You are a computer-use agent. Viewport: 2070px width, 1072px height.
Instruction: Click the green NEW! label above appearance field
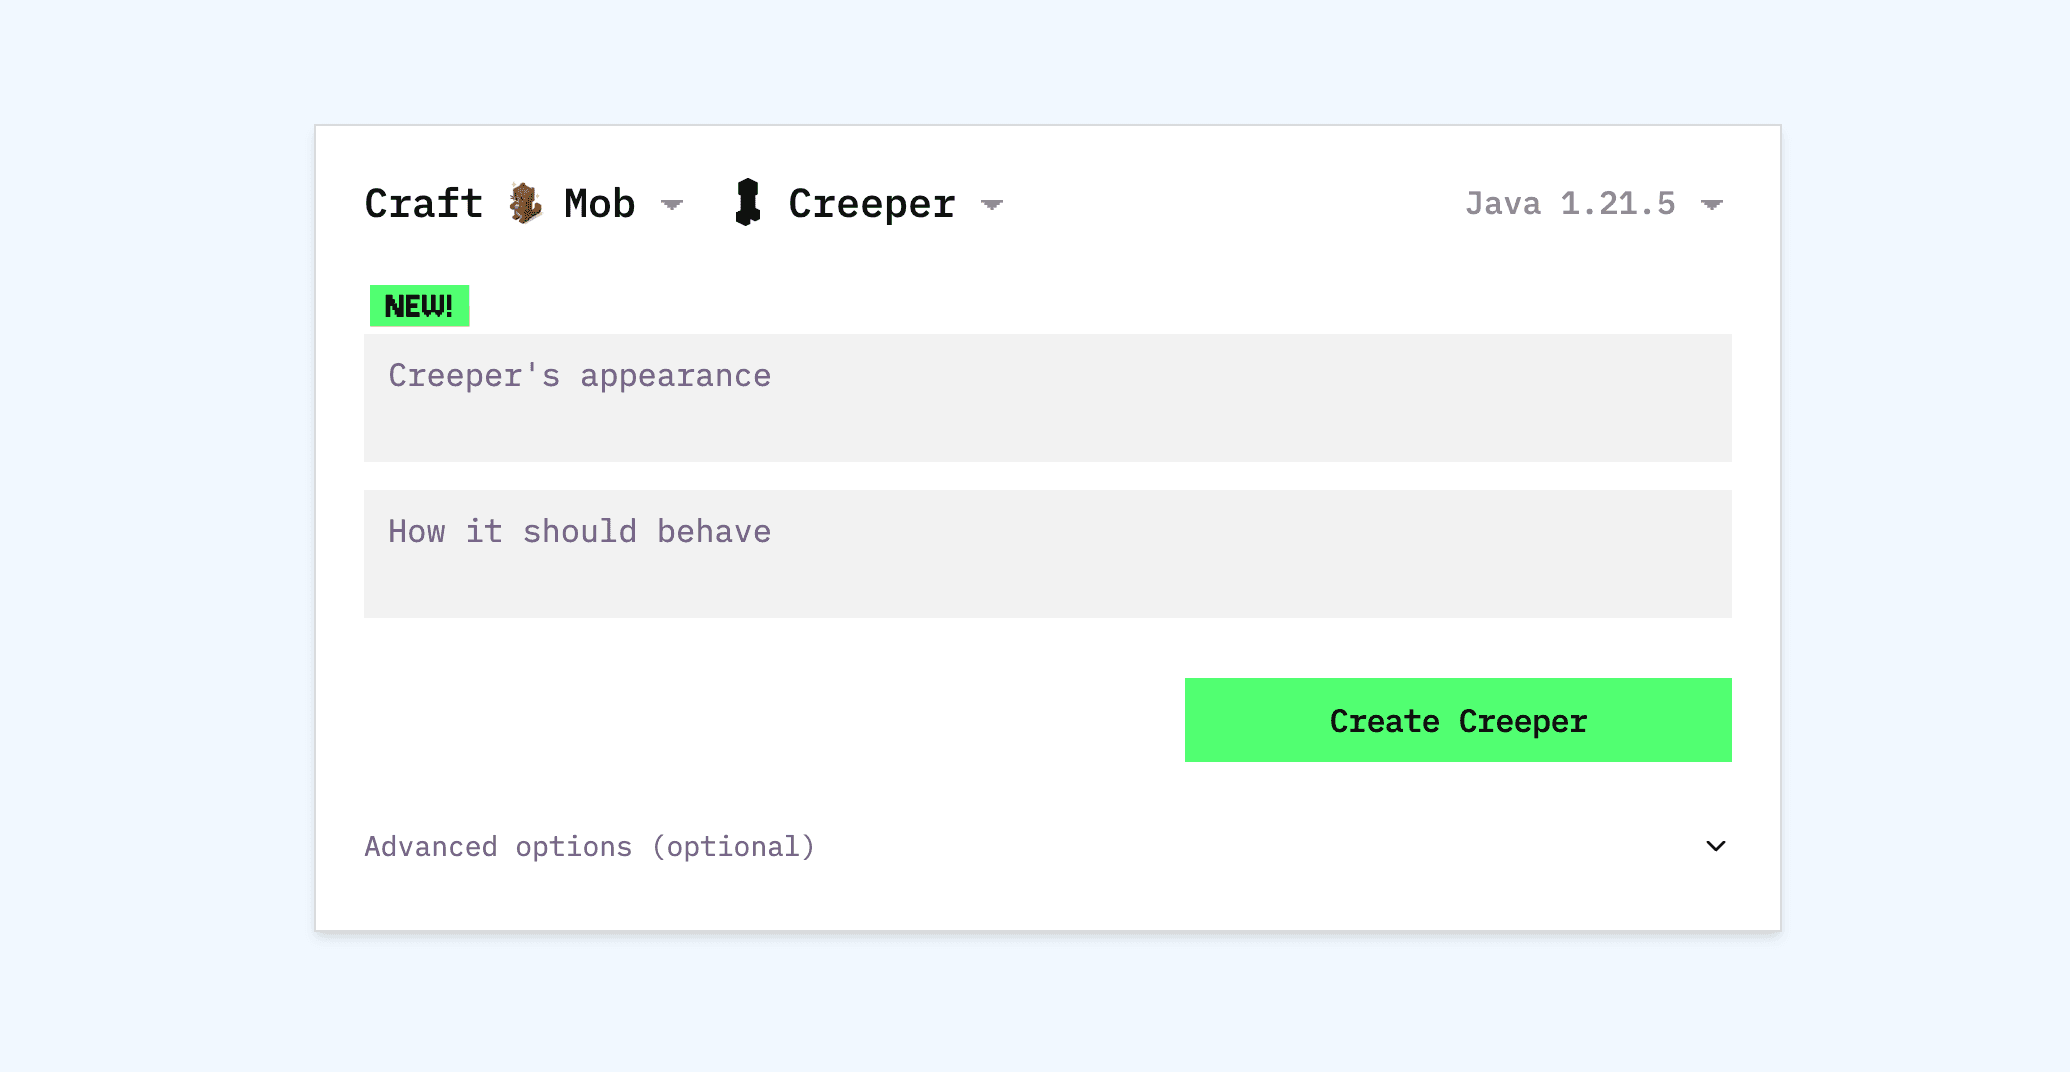(x=418, y=306)
